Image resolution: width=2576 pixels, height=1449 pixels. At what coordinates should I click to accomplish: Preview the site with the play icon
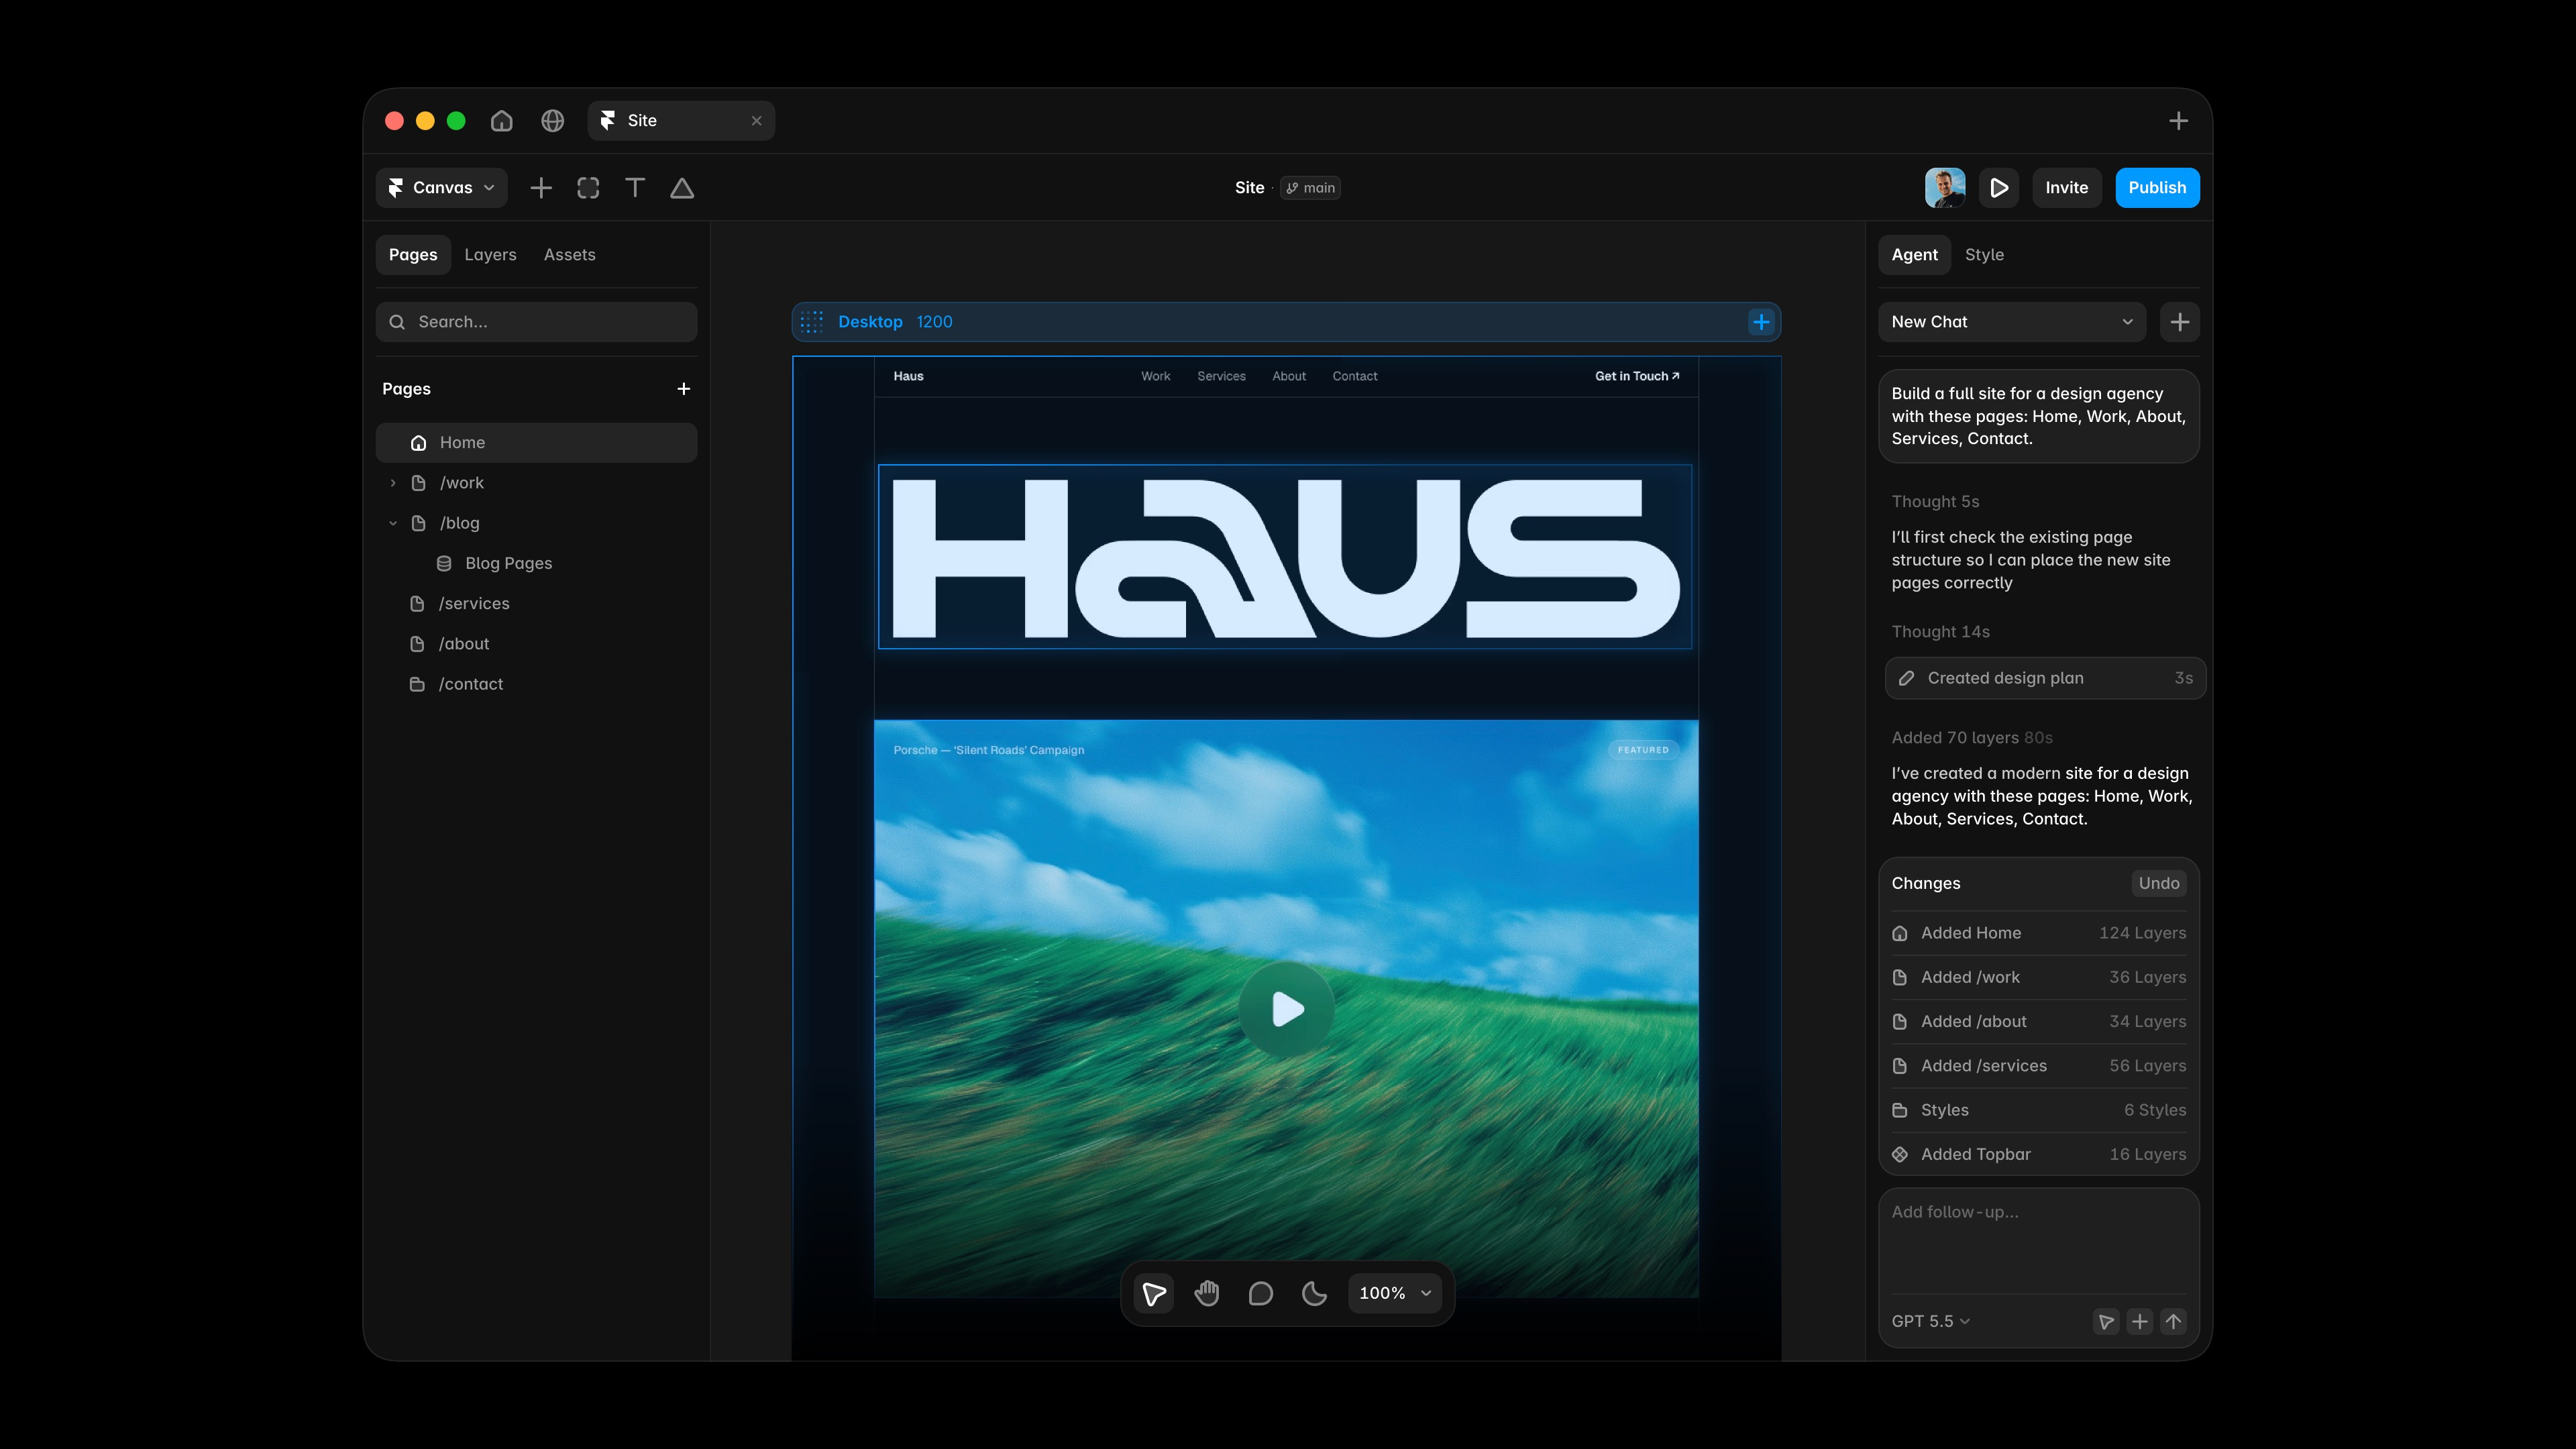click(x=1999, y=188)
